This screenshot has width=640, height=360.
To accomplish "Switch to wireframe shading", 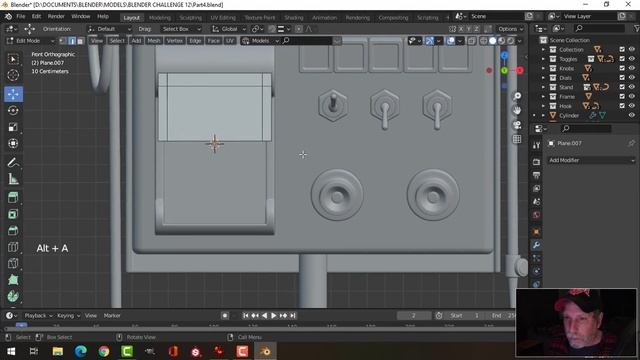I will click(x=484, y=41).
